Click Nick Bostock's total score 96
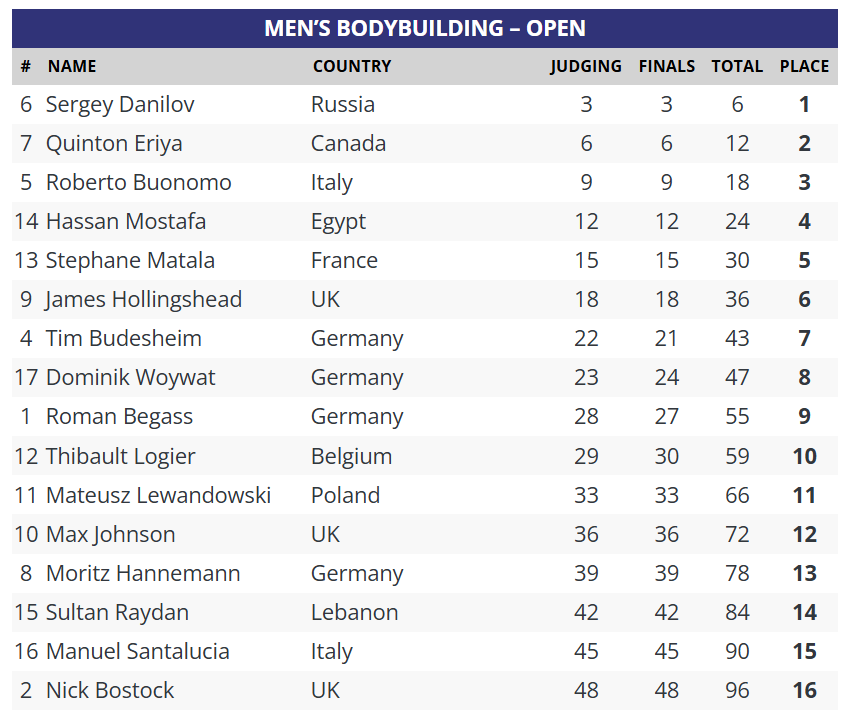Viewport: 850px width, 724px height. (x=737, y=690)
